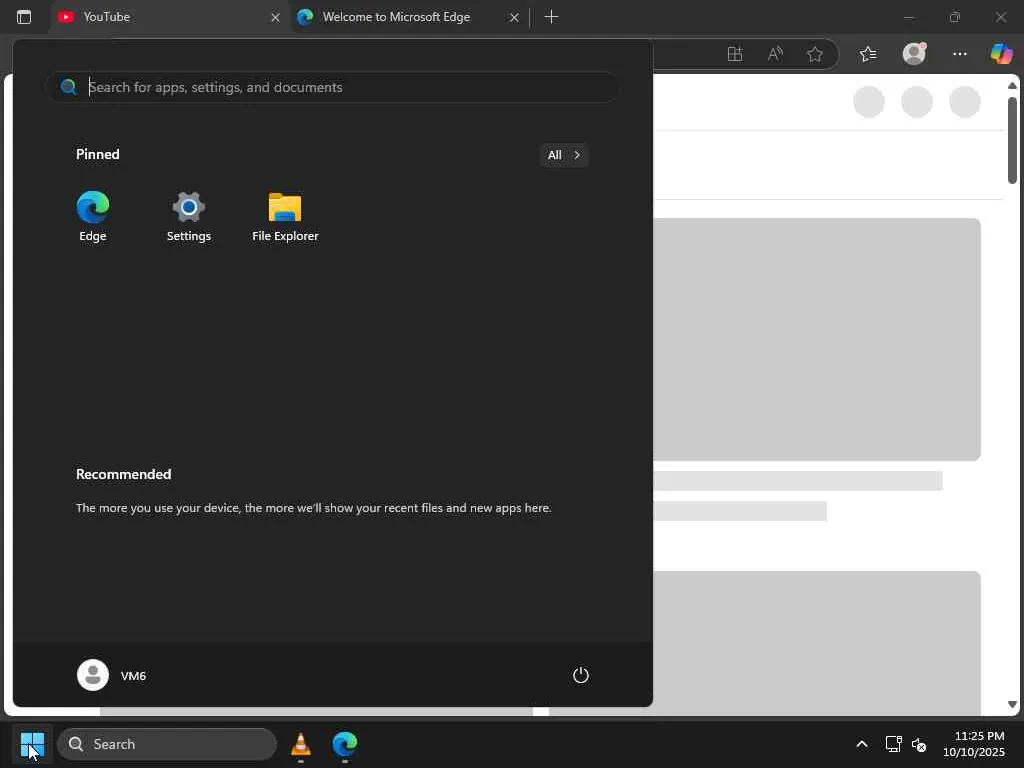Click the Start menu power button
Screen dimensions: 1024x768
point(581,675)
